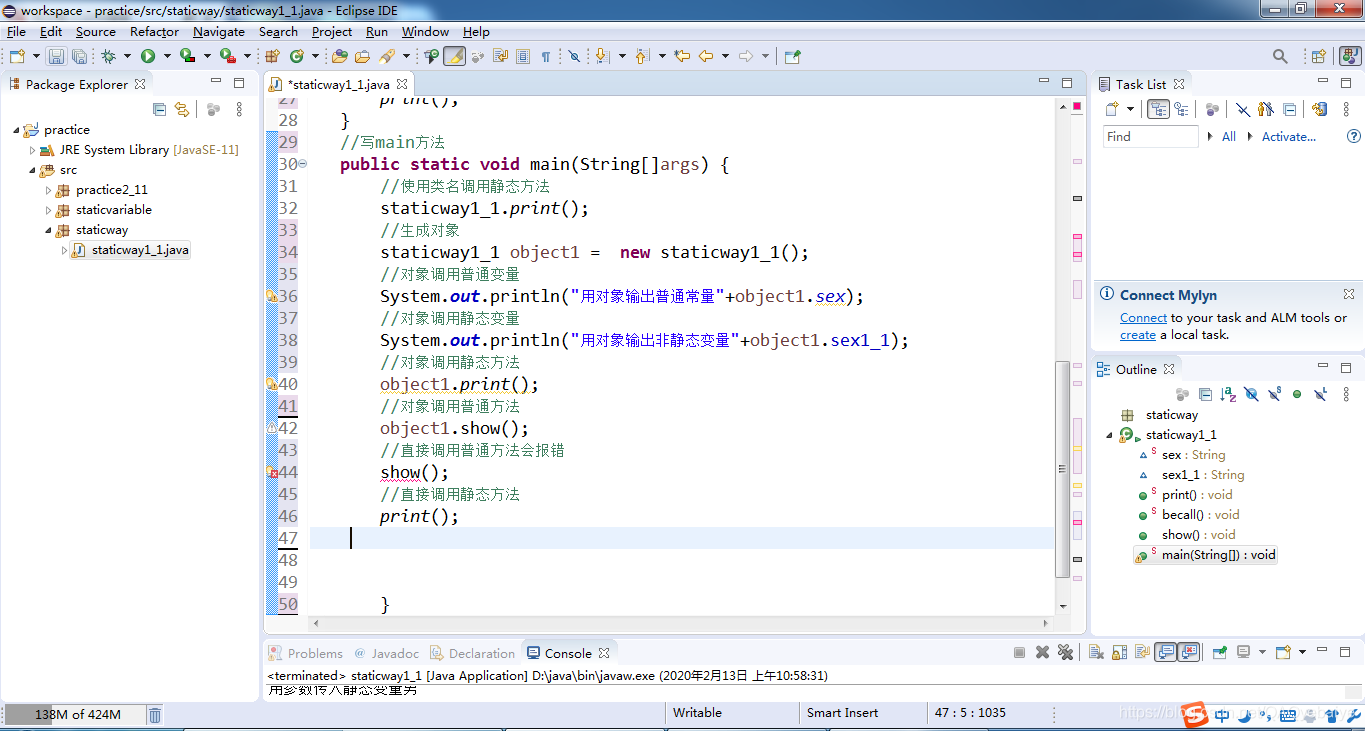
Task: Click the New Task icon in Task List
Action: (x=1111, y=110)
